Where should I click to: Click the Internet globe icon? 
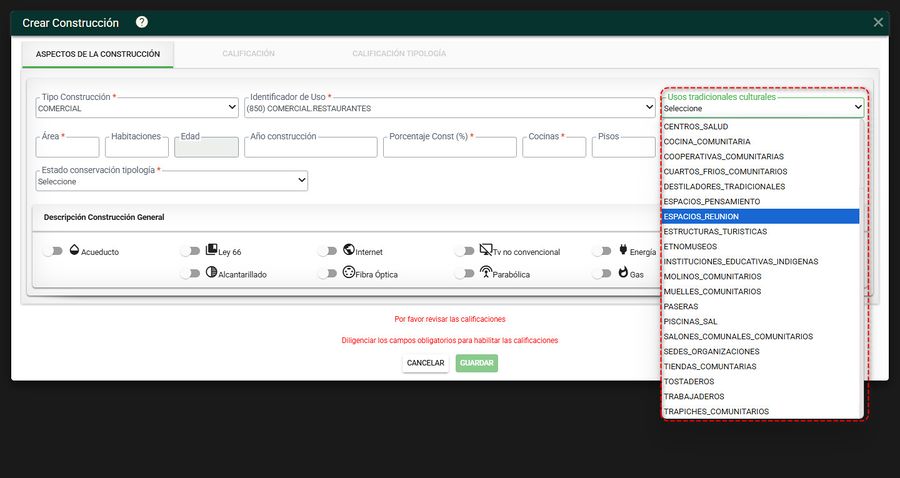tap(349, 249)
